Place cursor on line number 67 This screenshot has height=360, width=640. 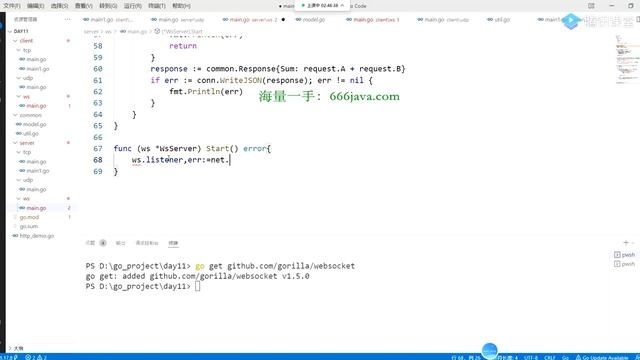pyautogui.click(x=98, y=149)
